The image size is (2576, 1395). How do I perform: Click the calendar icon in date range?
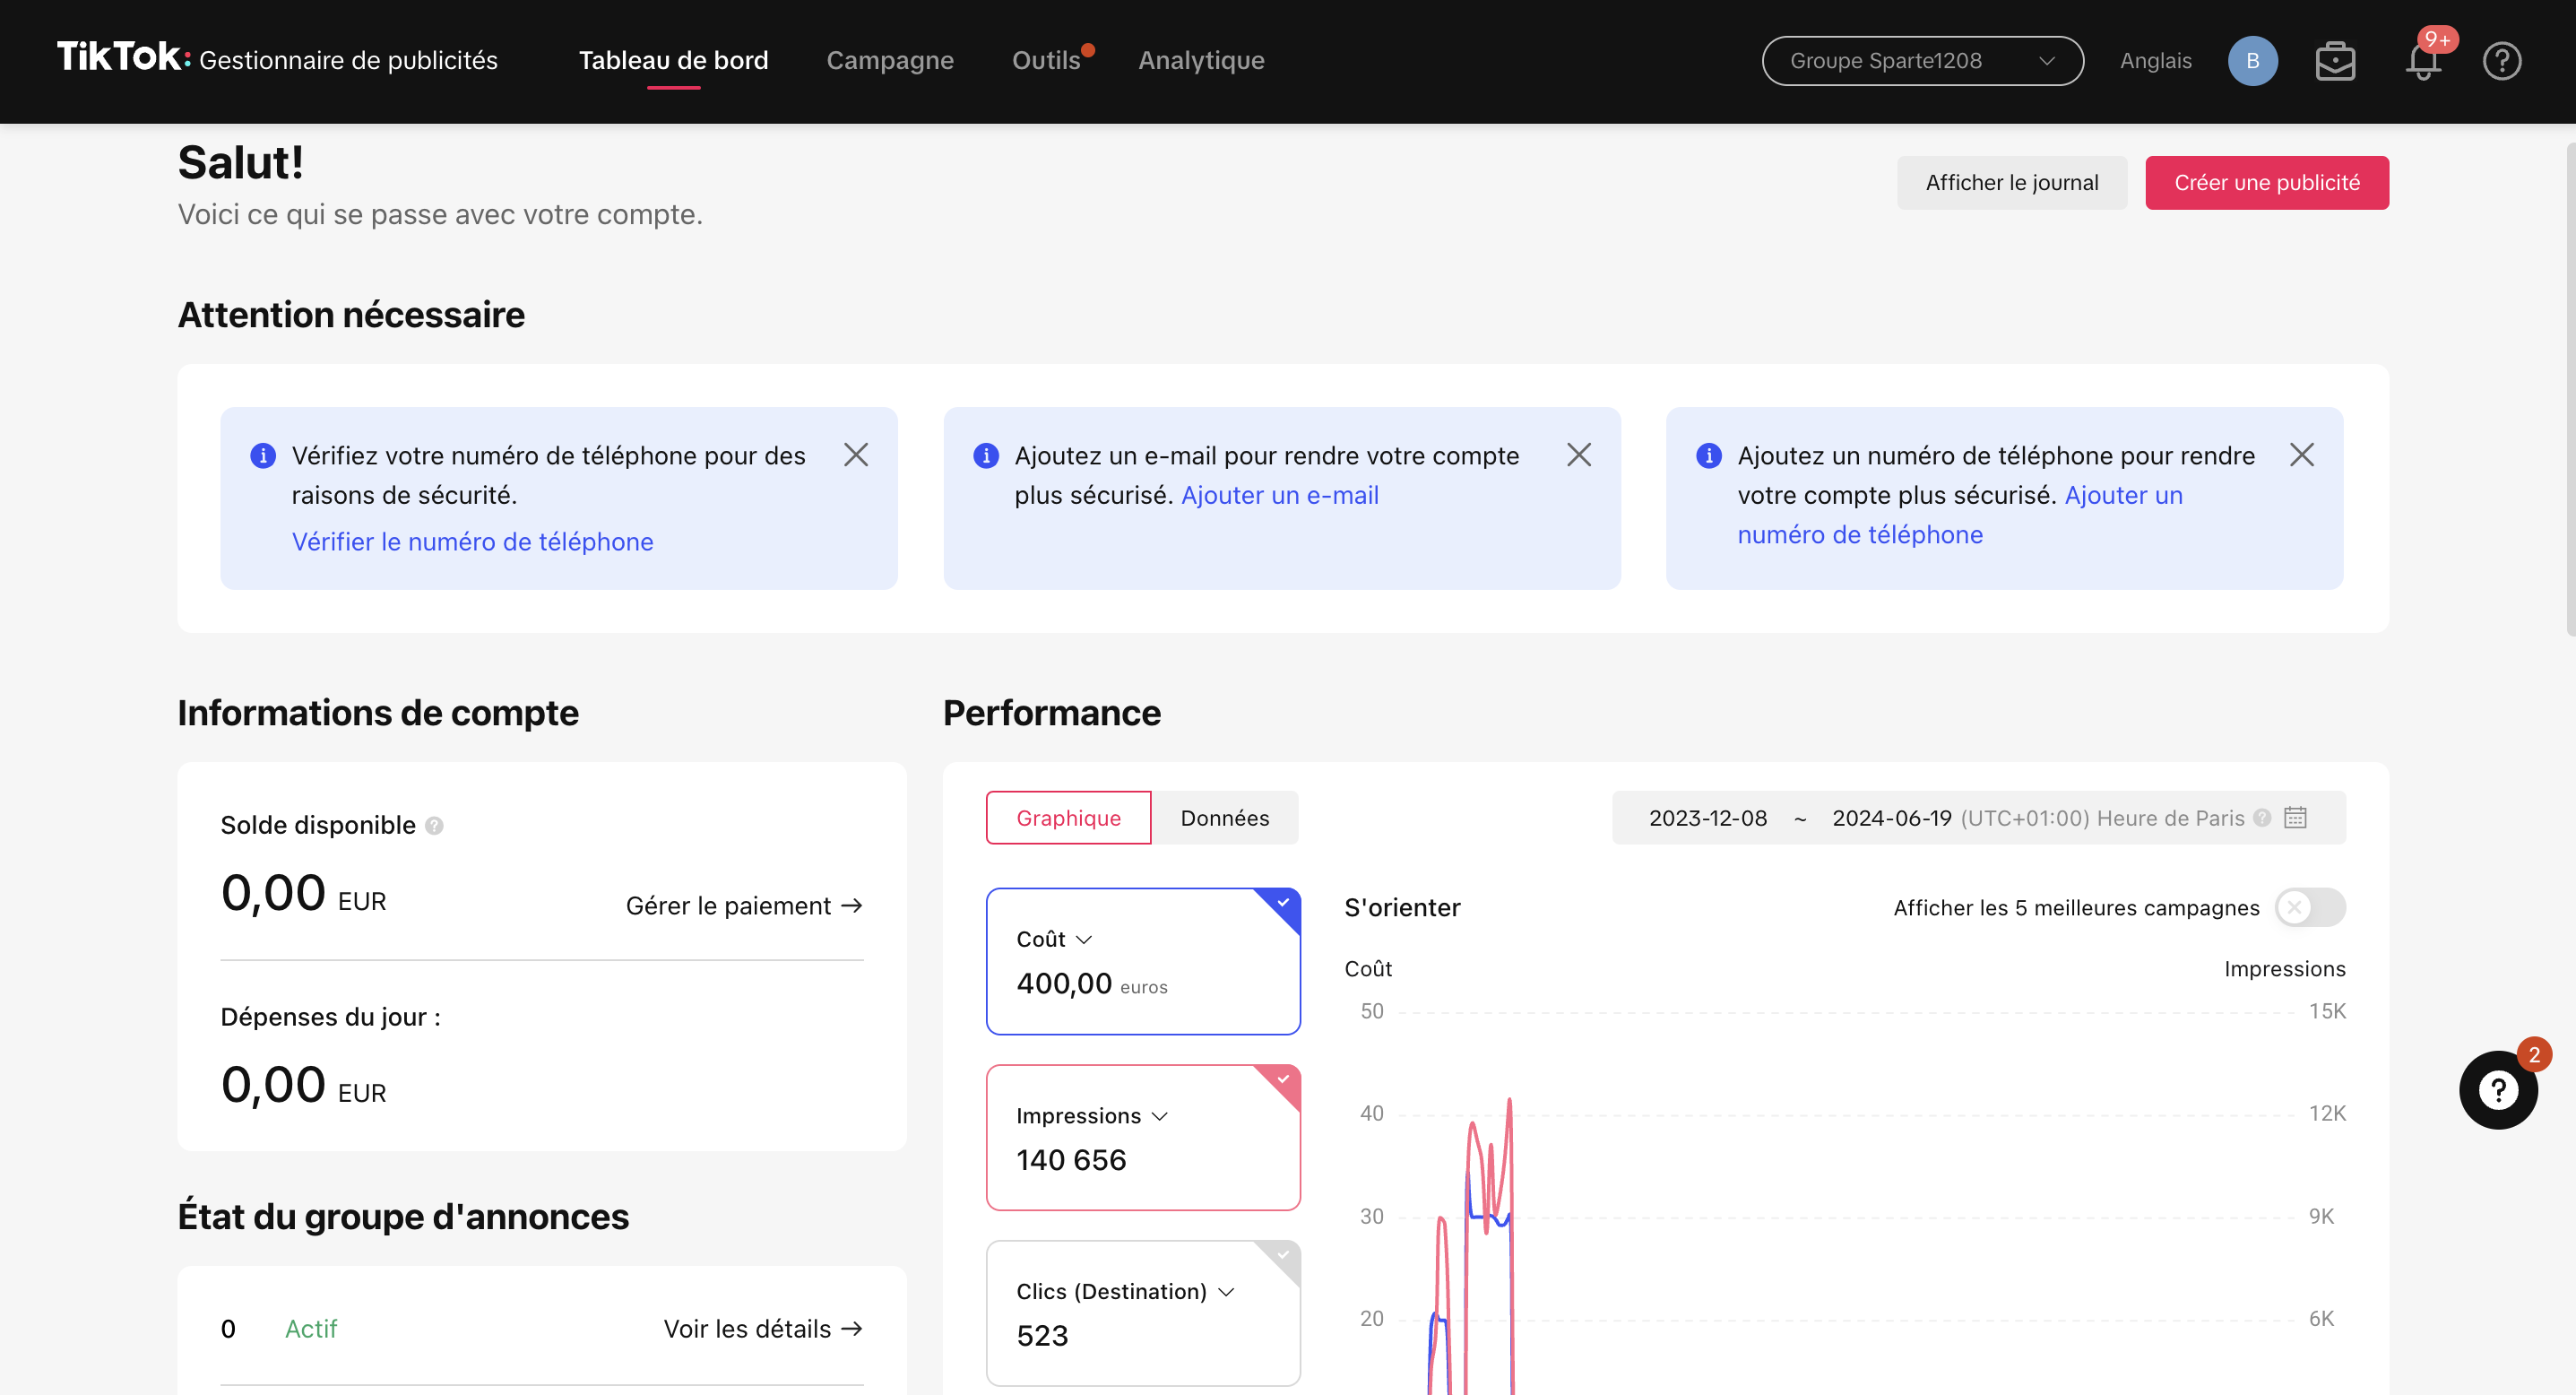point(2295,817)
